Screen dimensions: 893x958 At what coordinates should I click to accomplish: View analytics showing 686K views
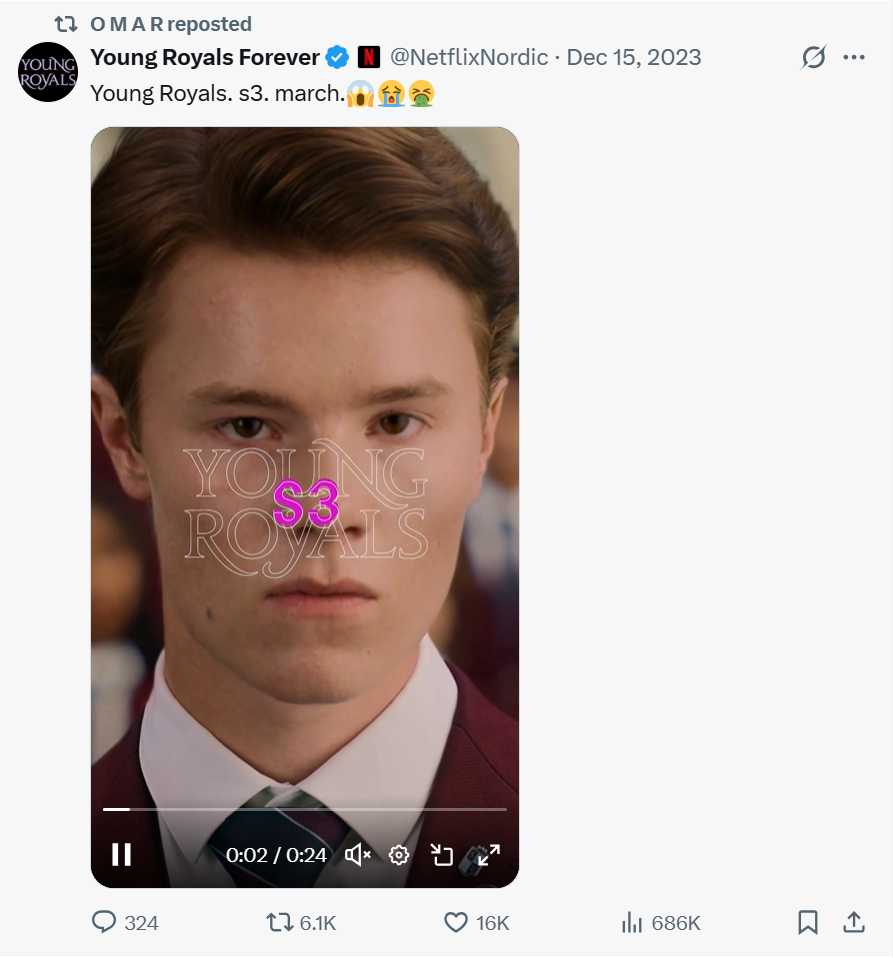point(631,922)
